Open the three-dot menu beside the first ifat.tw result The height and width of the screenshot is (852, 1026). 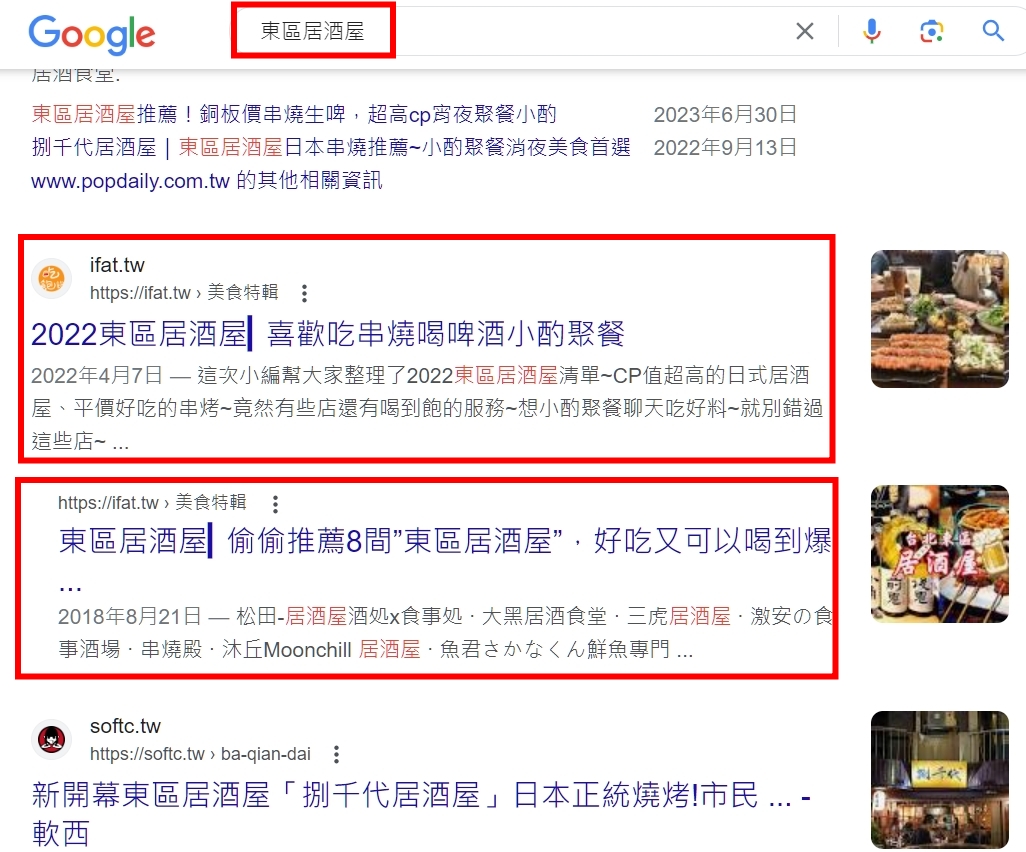click(304, 293)
